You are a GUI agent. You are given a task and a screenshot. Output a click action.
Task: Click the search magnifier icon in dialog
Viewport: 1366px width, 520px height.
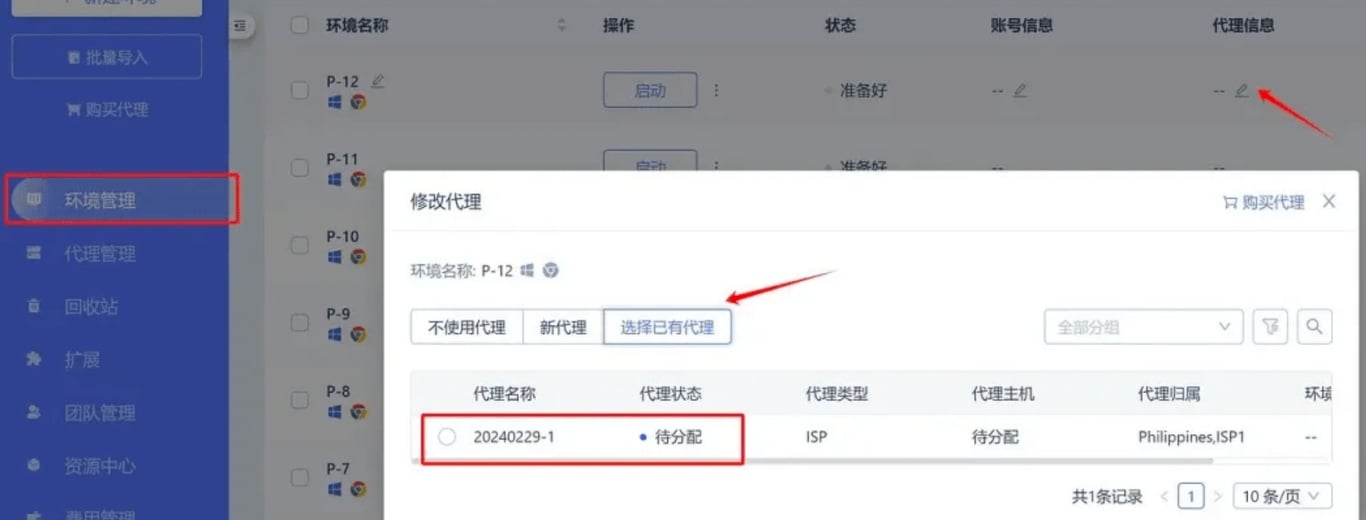(1314, 326)
